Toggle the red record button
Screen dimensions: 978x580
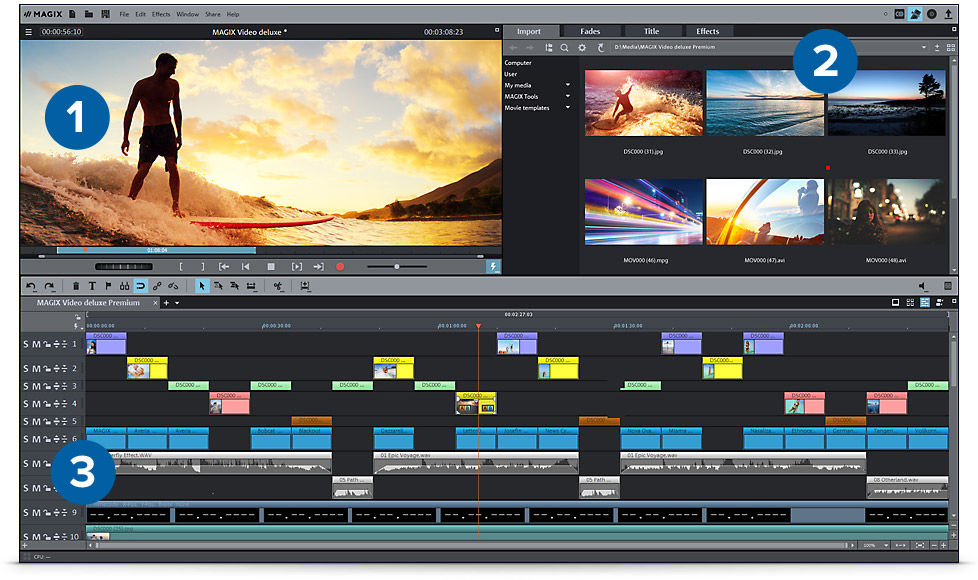[340, 266]
